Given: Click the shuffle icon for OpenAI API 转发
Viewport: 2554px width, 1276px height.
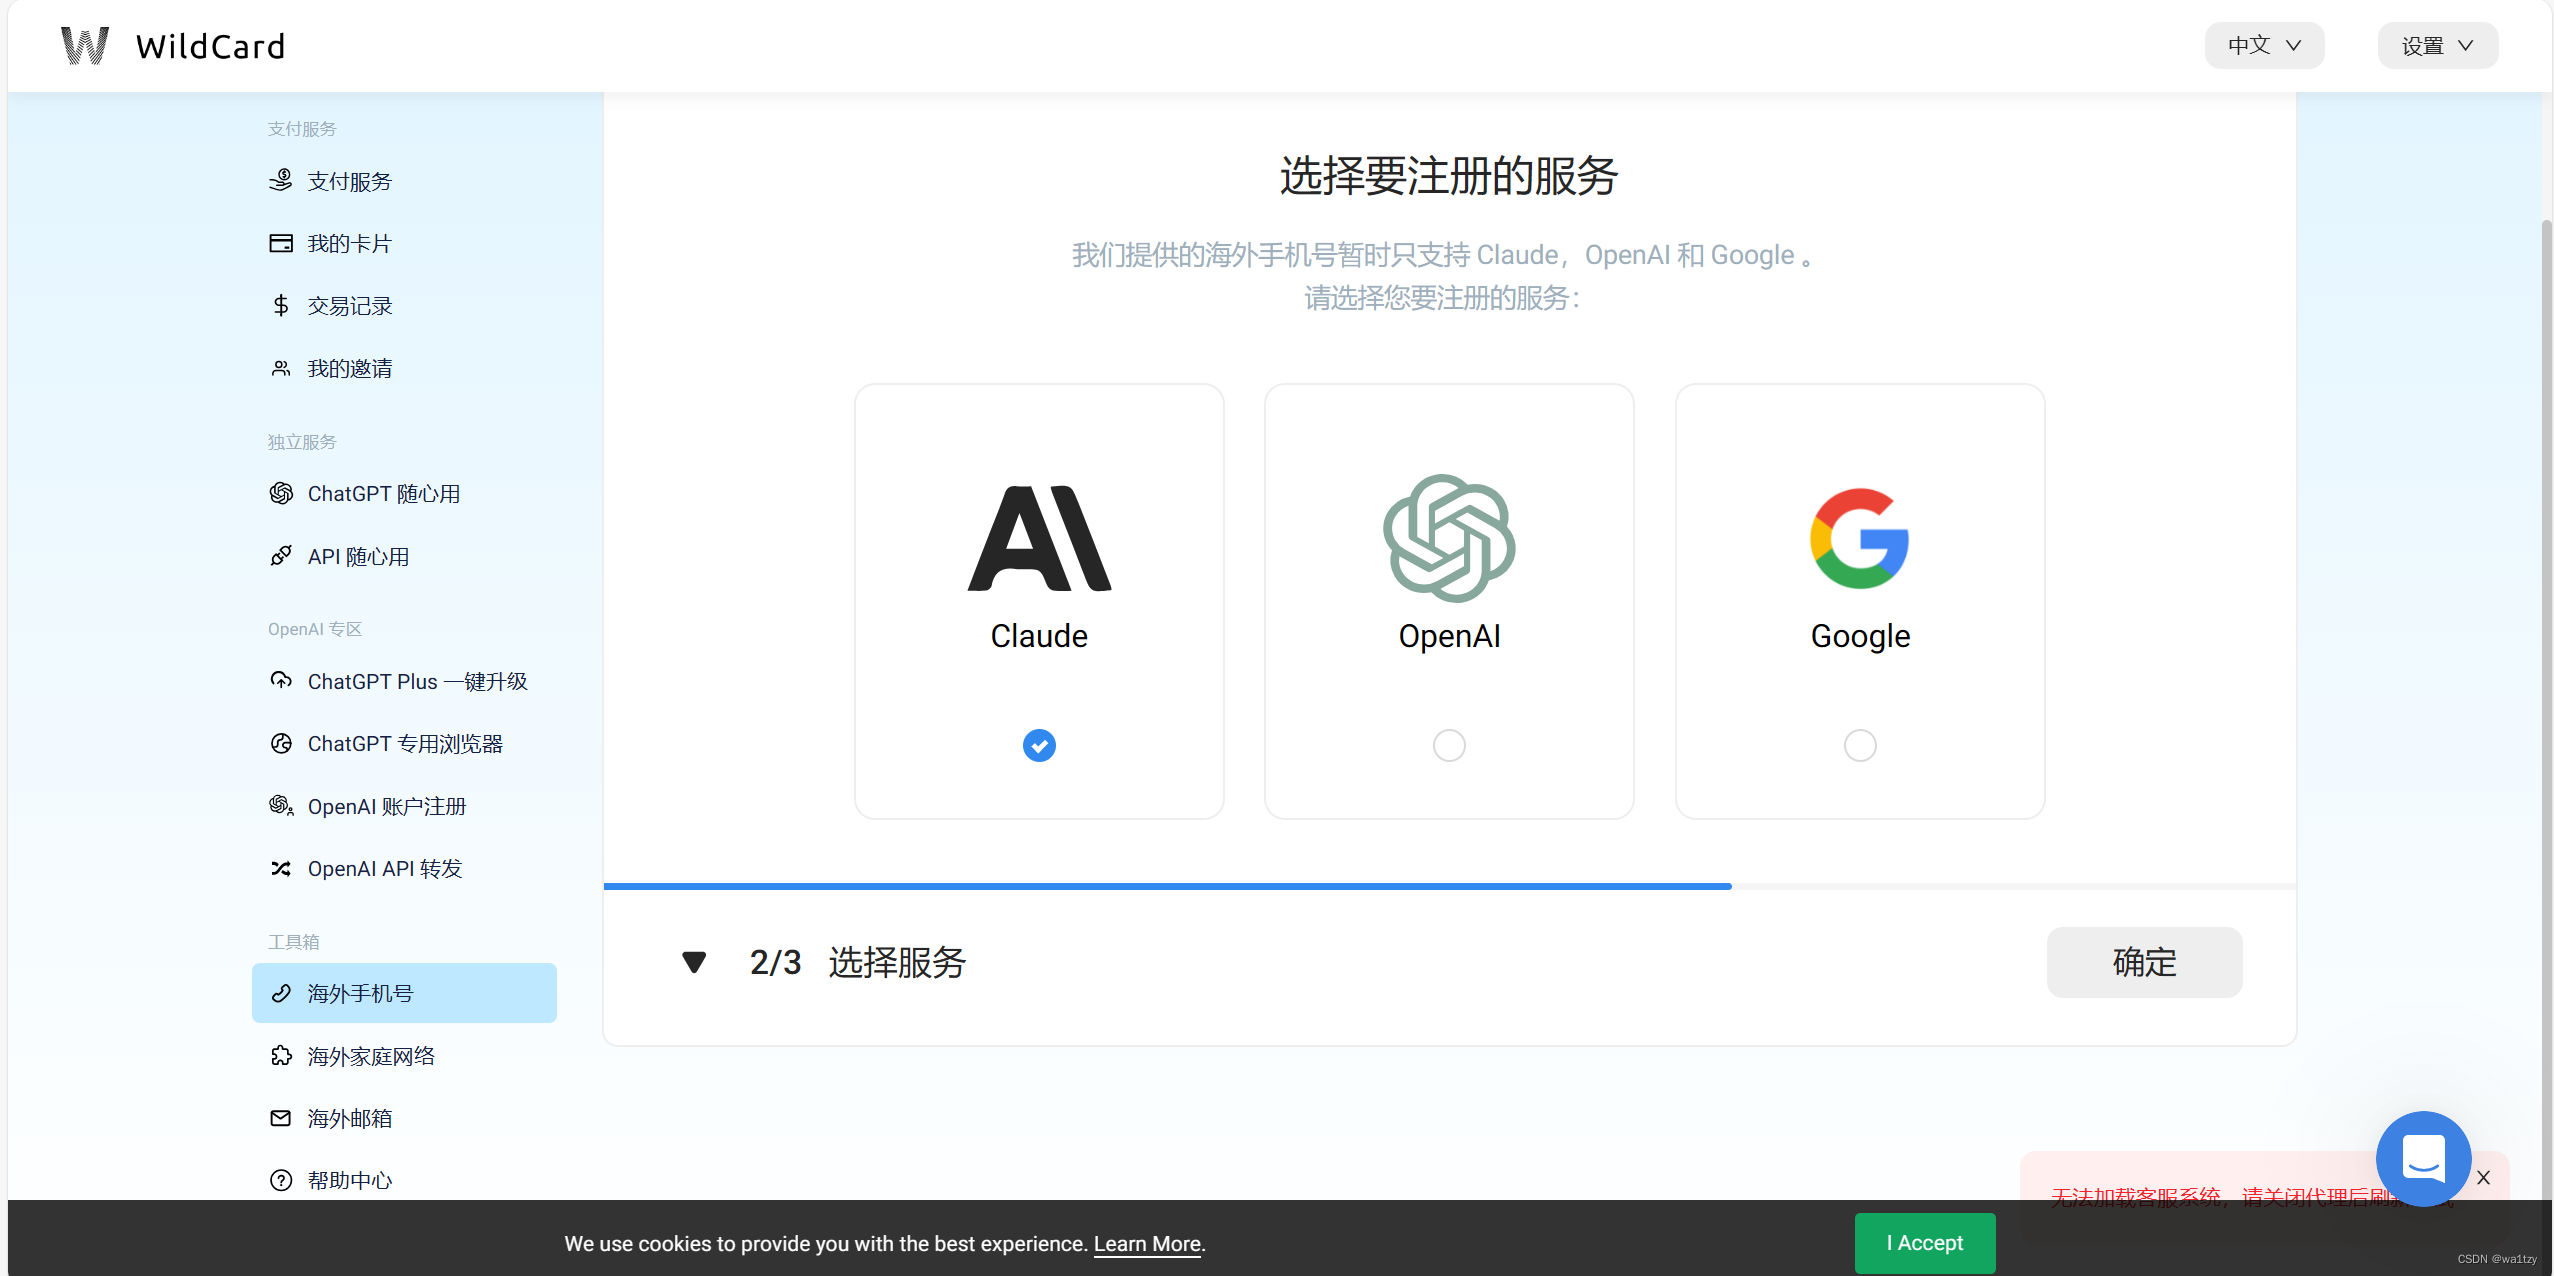Looking at the screenshot, I should 281,869.
